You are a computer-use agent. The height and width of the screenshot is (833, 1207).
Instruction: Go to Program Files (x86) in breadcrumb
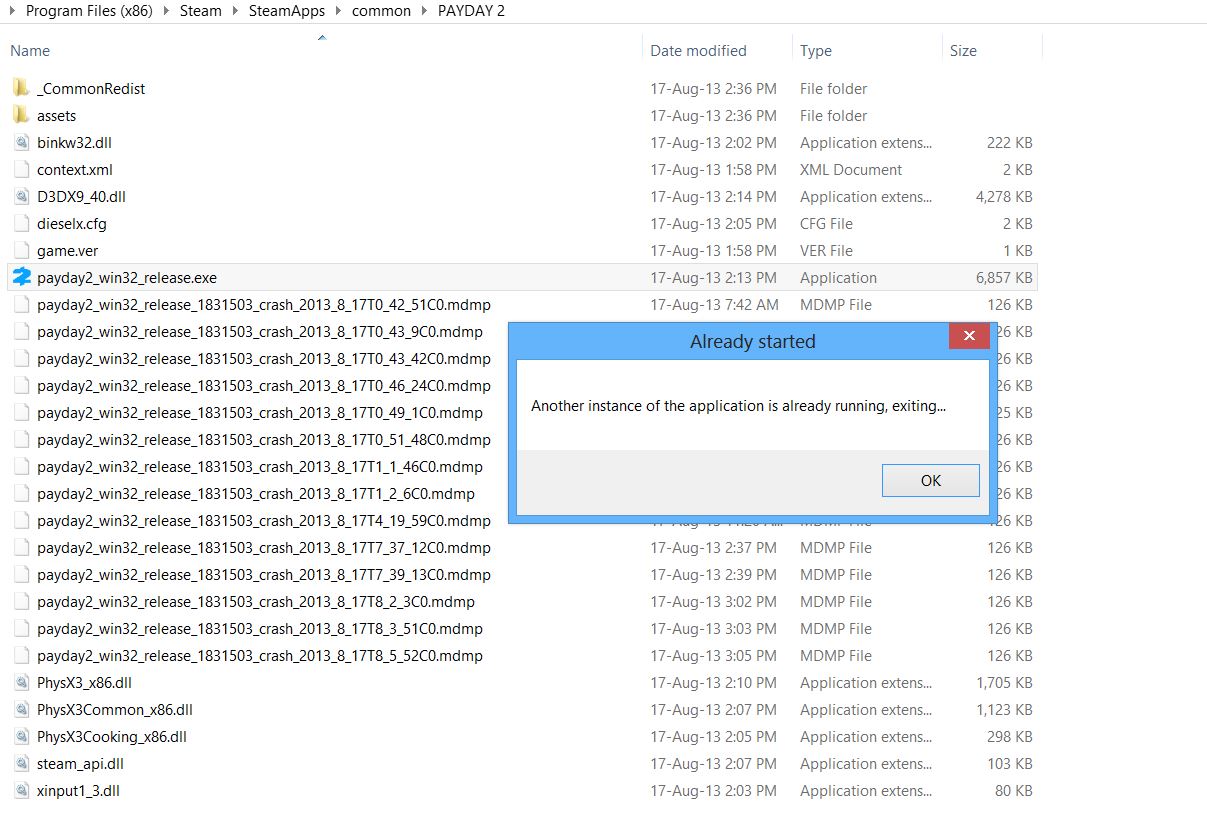point(89,11)
